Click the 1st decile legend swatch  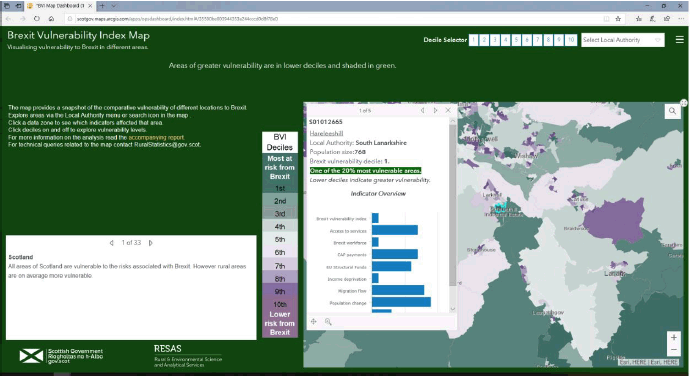(x=280, y=188)
